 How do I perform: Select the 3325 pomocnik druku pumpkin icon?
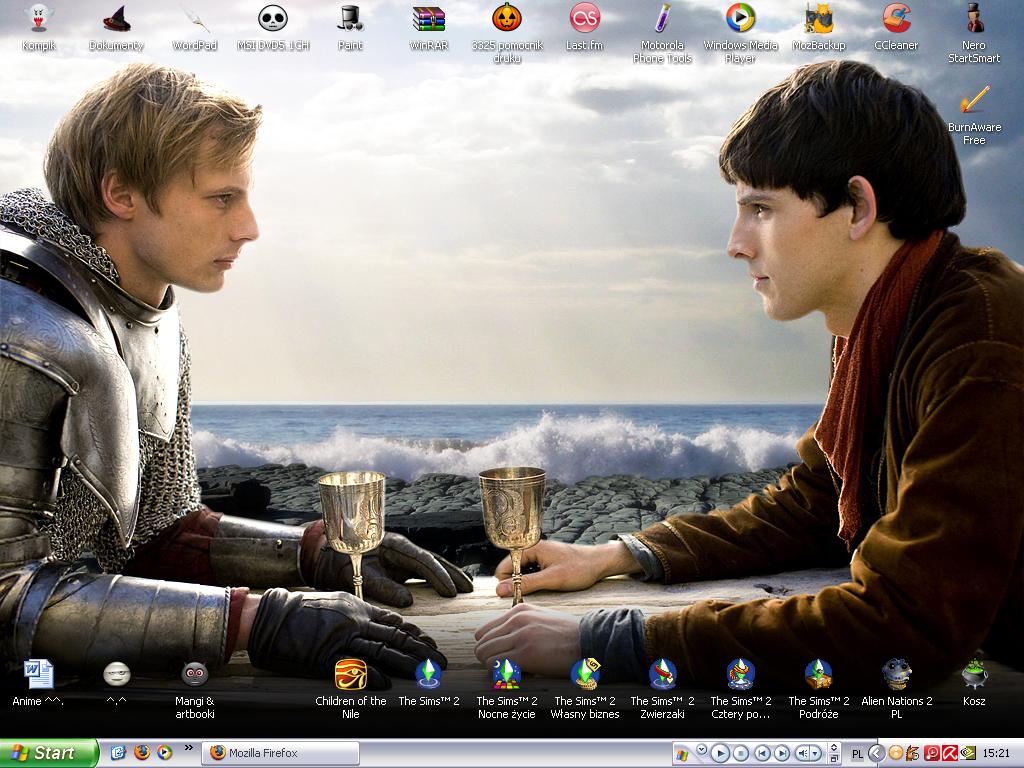(507, 34)
